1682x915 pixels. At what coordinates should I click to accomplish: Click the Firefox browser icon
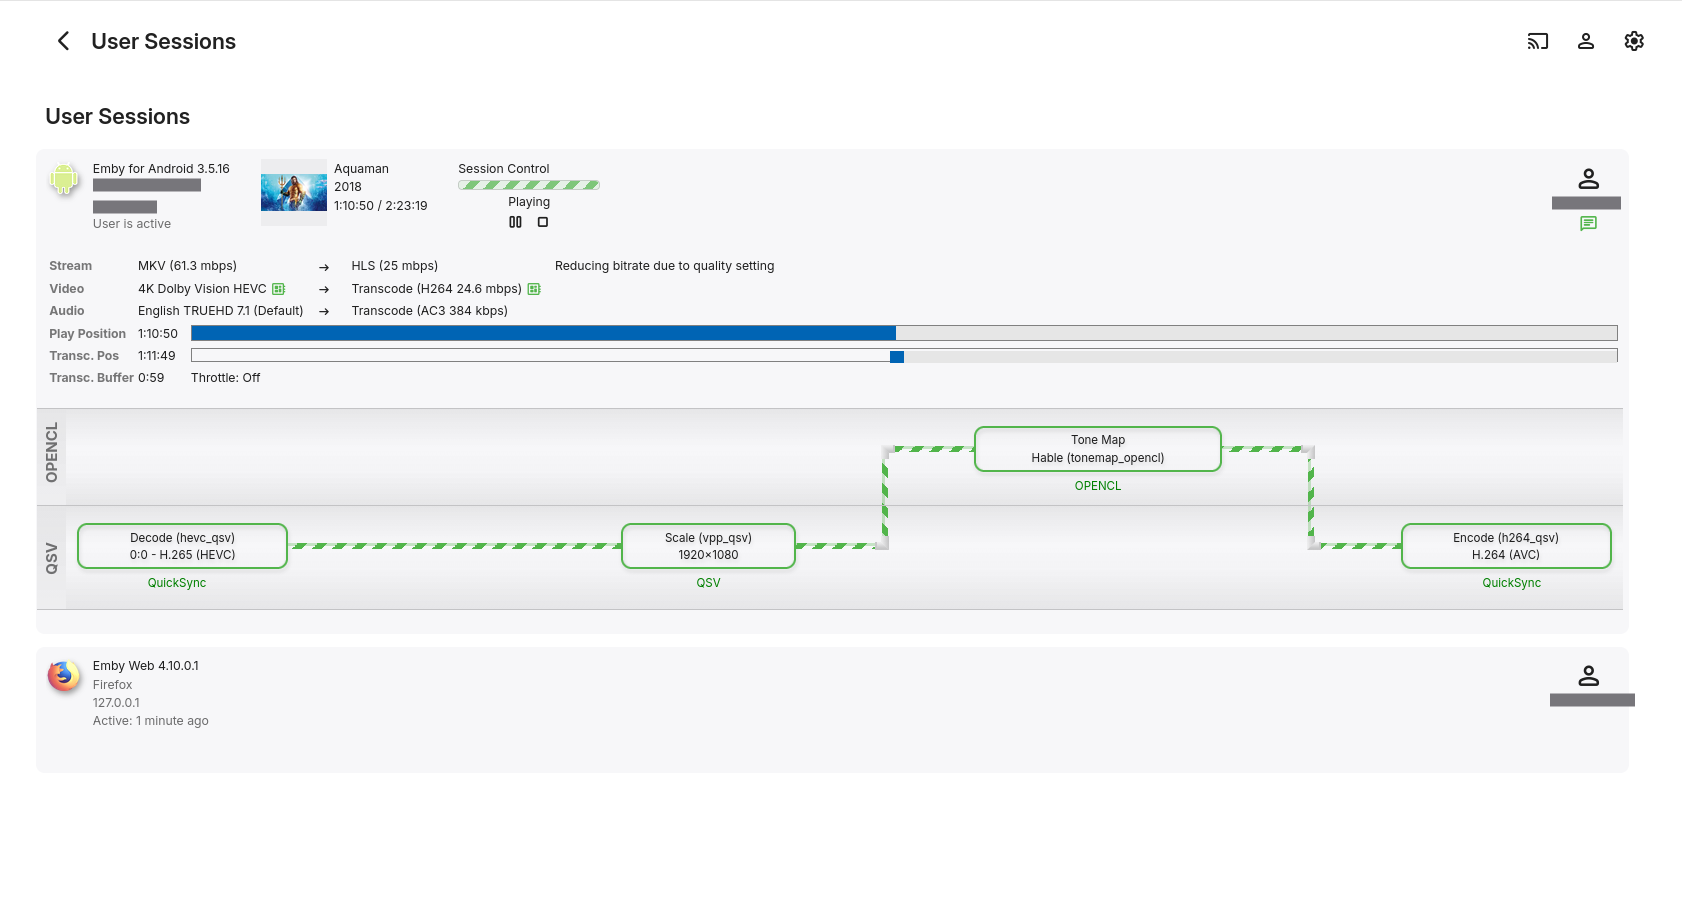(64, 676)
